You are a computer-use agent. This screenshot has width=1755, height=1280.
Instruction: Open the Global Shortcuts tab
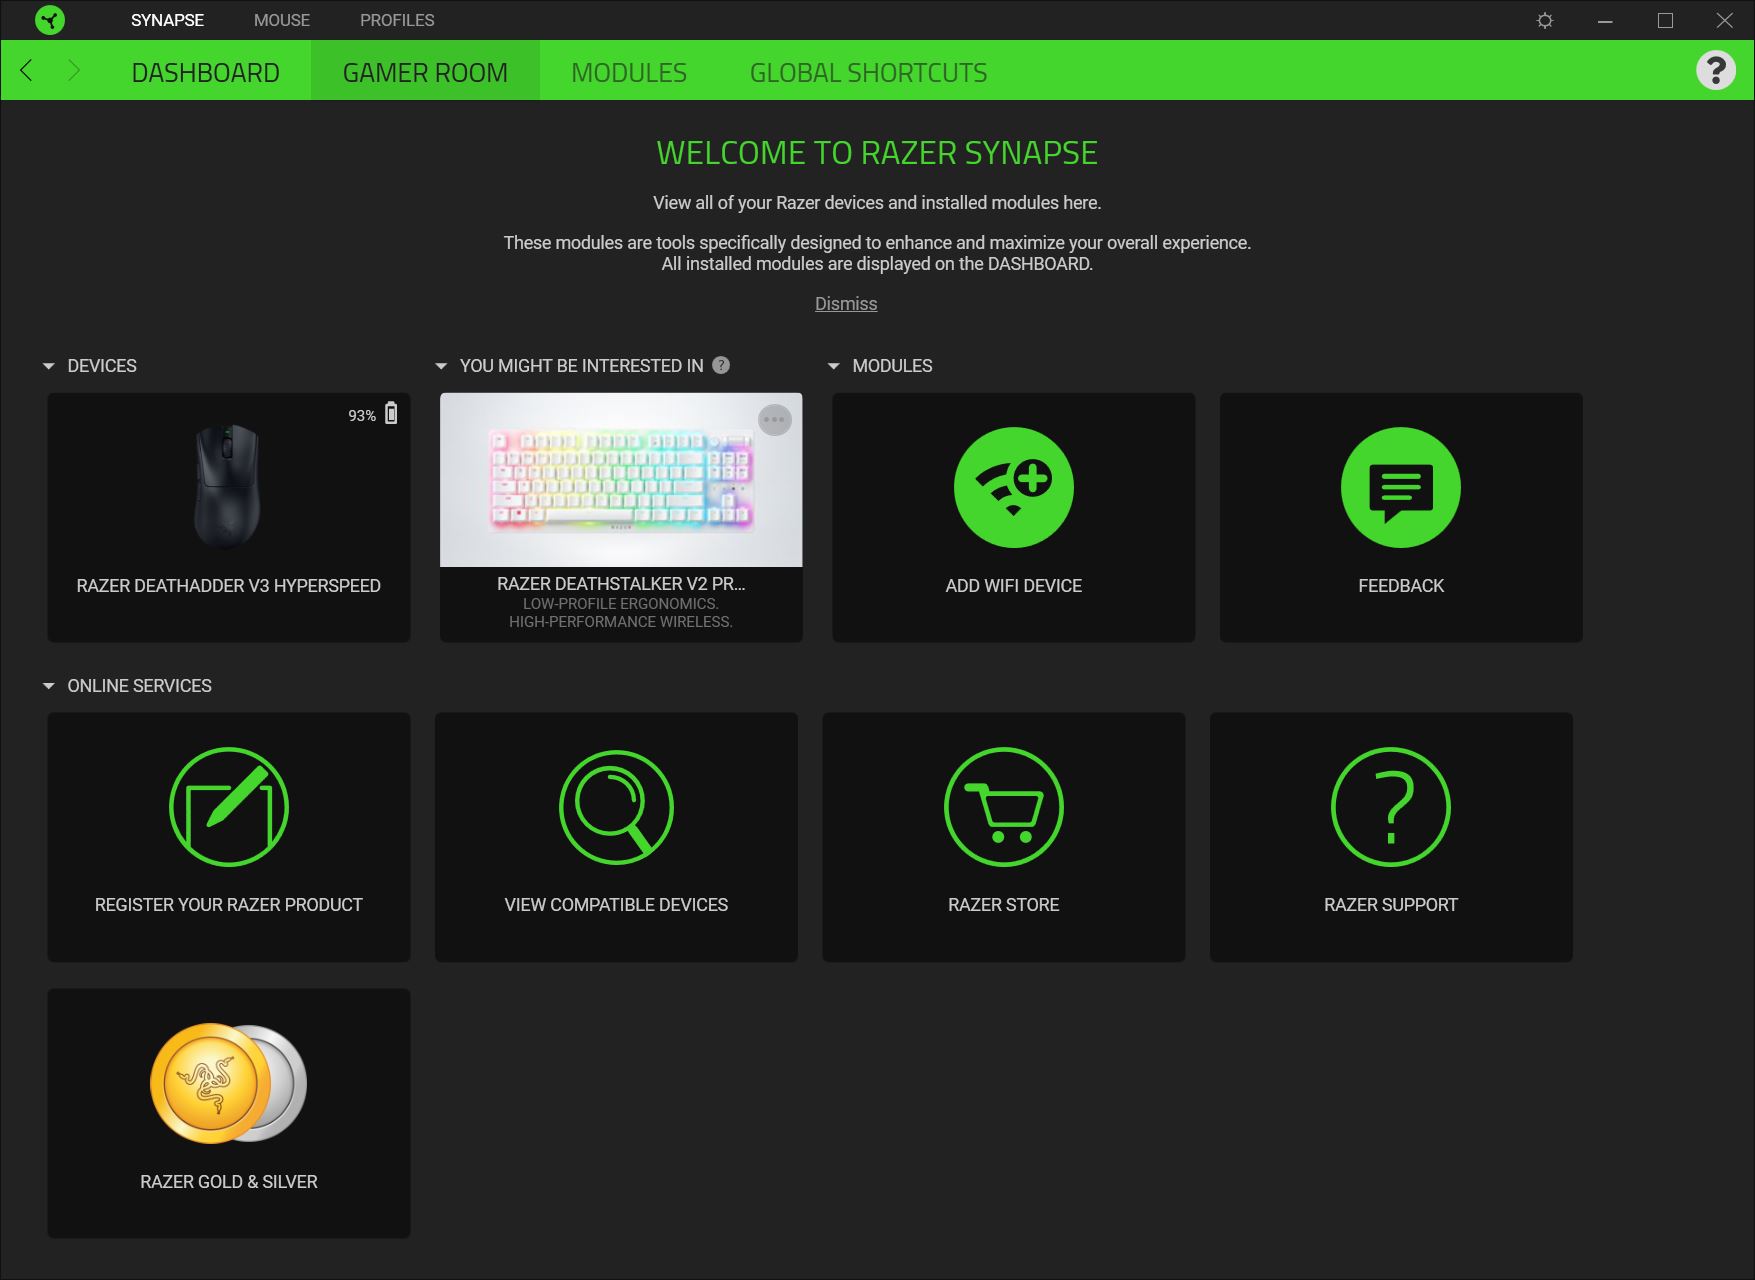(868, 72)
